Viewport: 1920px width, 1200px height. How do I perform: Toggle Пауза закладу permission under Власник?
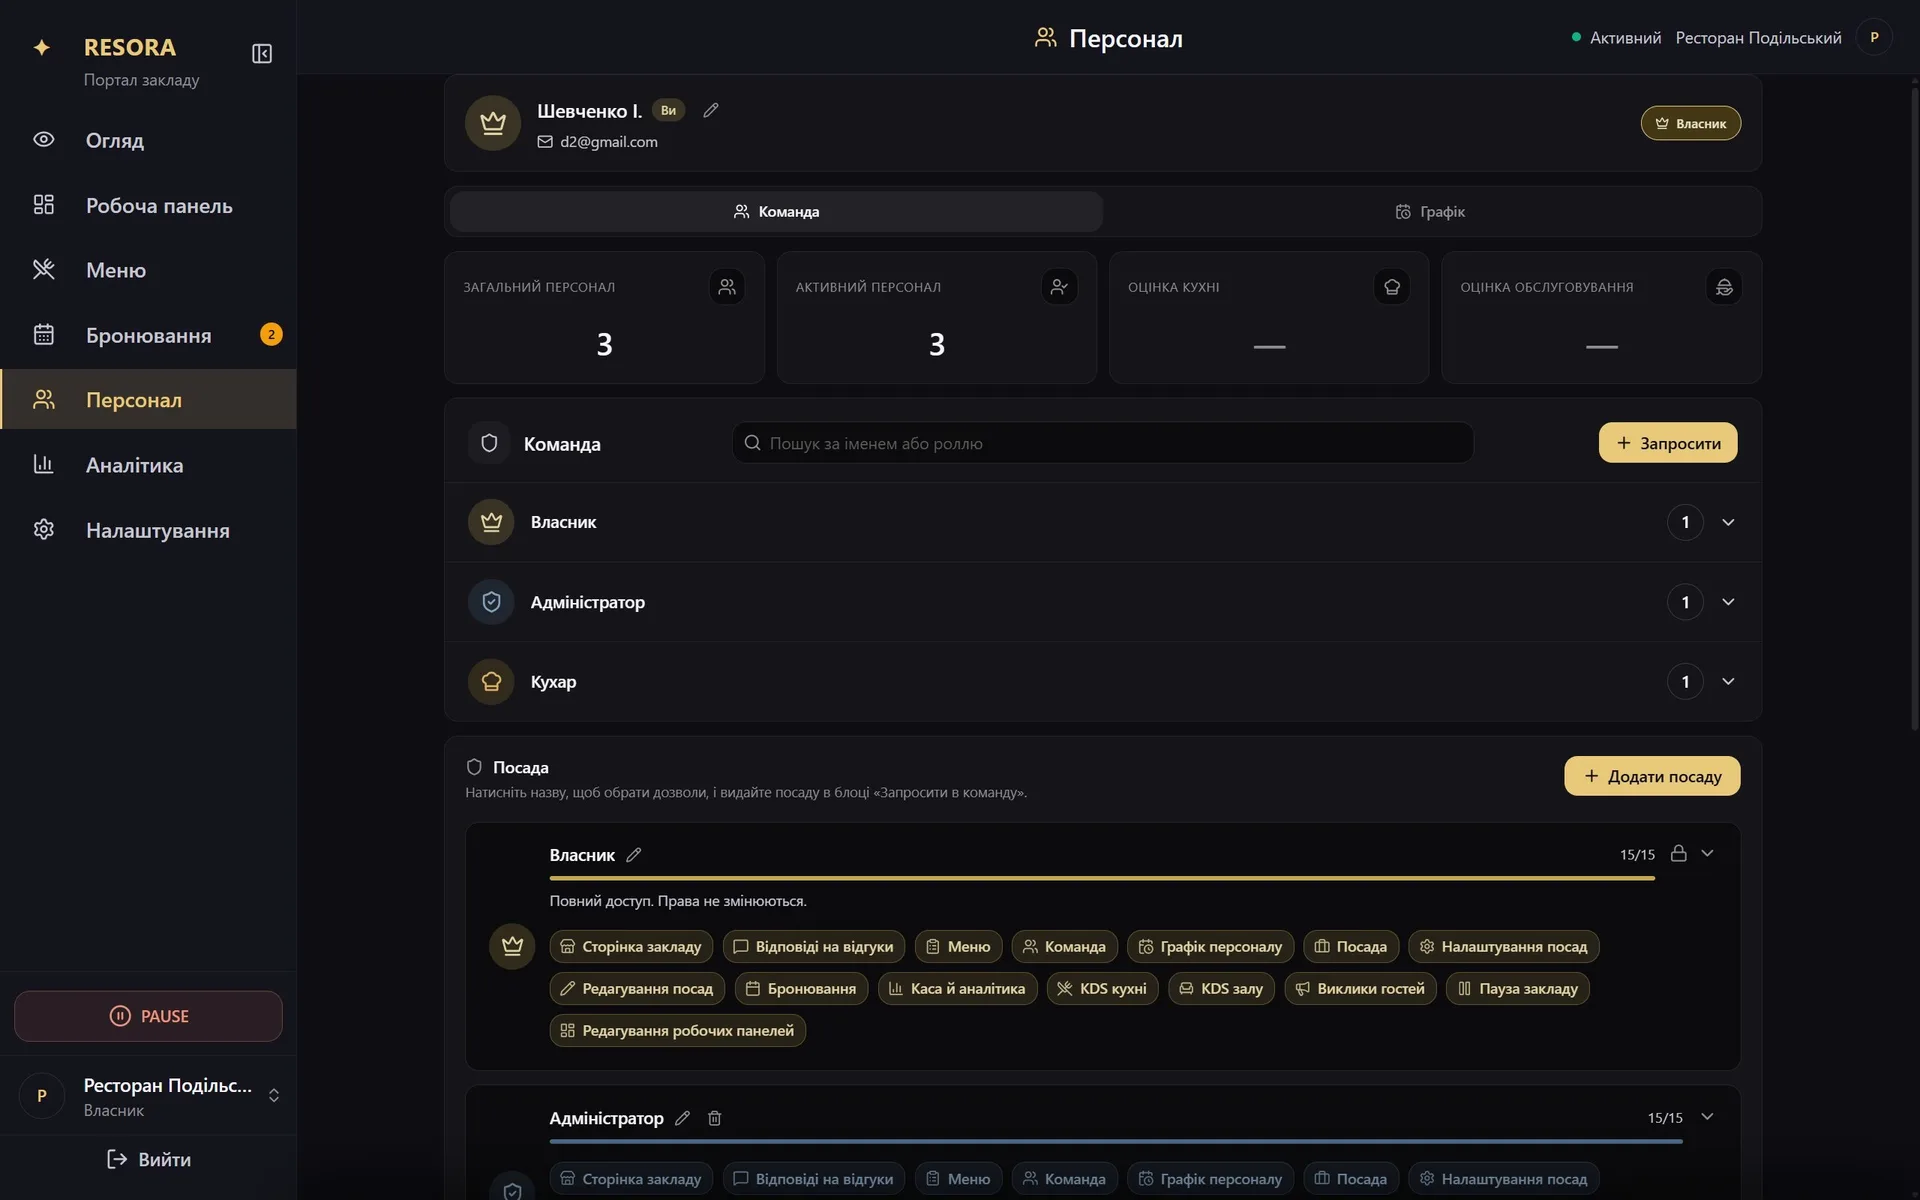click(x=1517, y=989)
